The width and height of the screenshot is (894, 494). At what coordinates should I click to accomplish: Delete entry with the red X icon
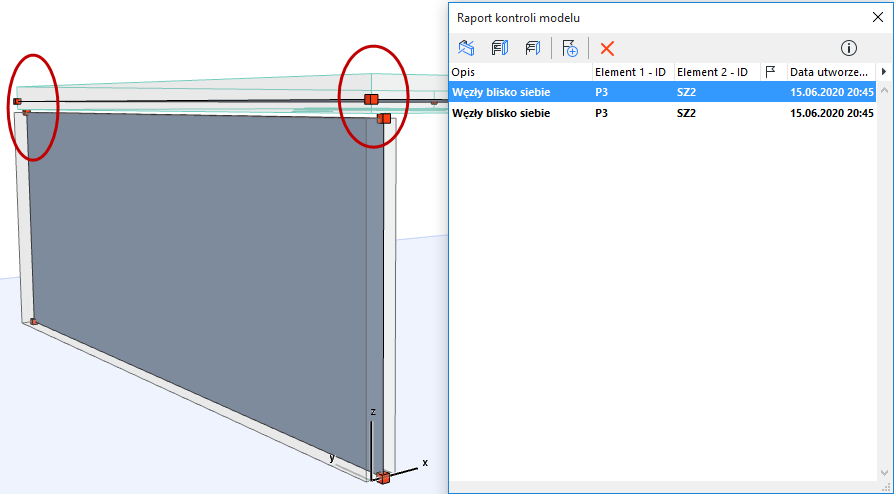pyautogui.click(x=607, y=48)
